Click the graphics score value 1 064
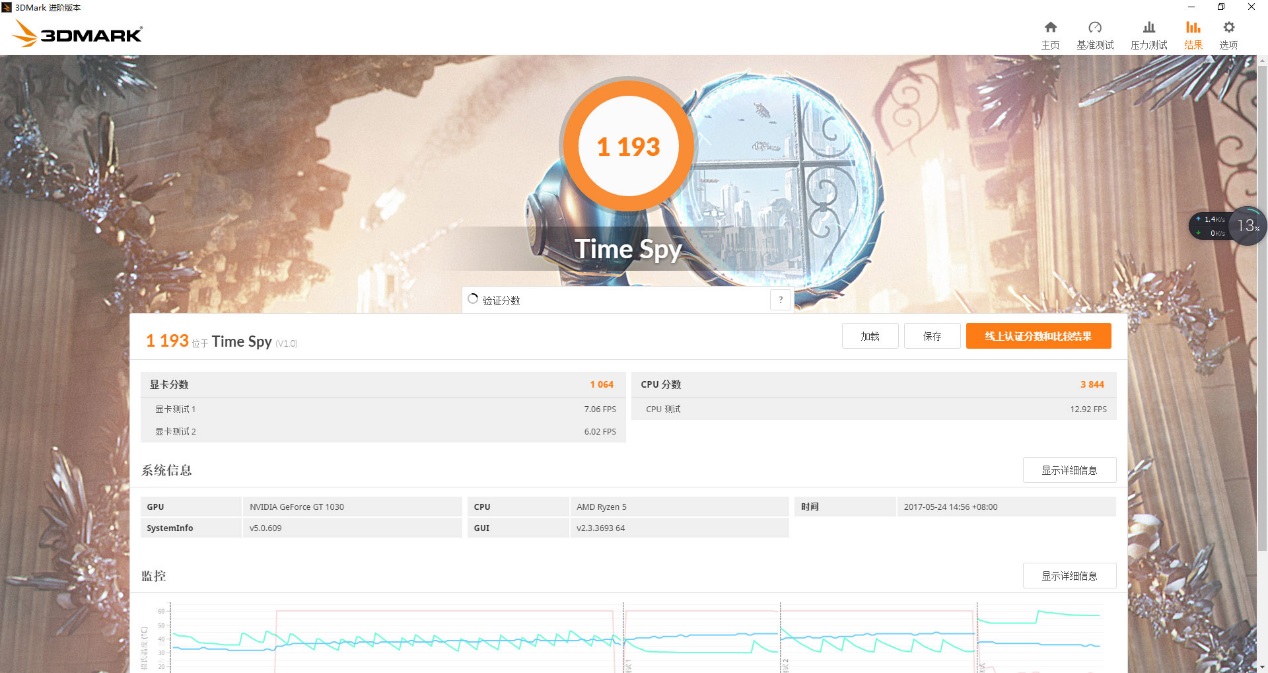1268x673 pixels. point(601,385)
